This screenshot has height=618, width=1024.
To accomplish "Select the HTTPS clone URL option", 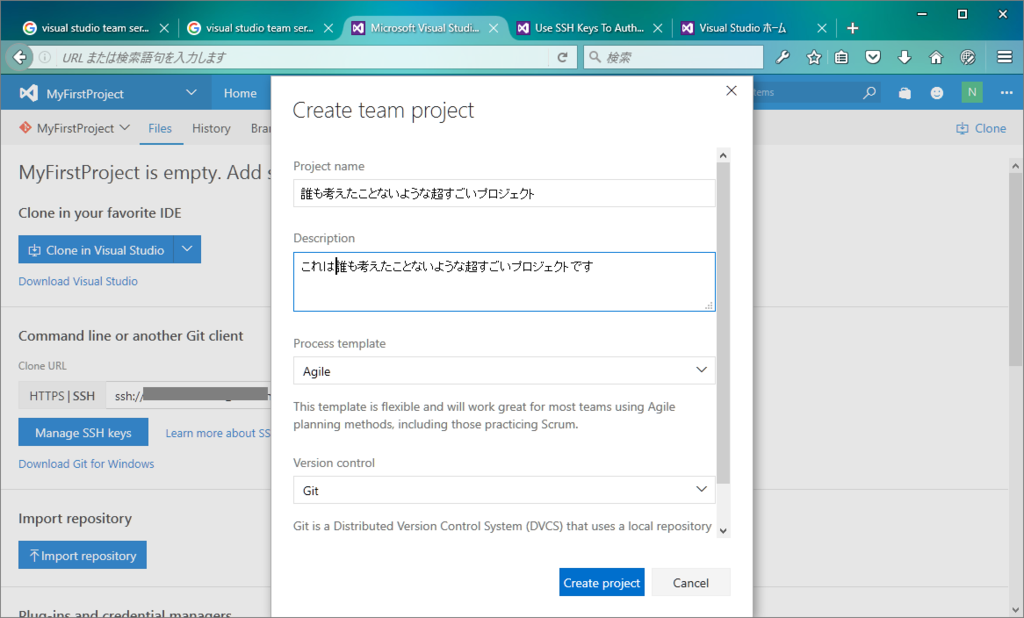I will 46,396.
